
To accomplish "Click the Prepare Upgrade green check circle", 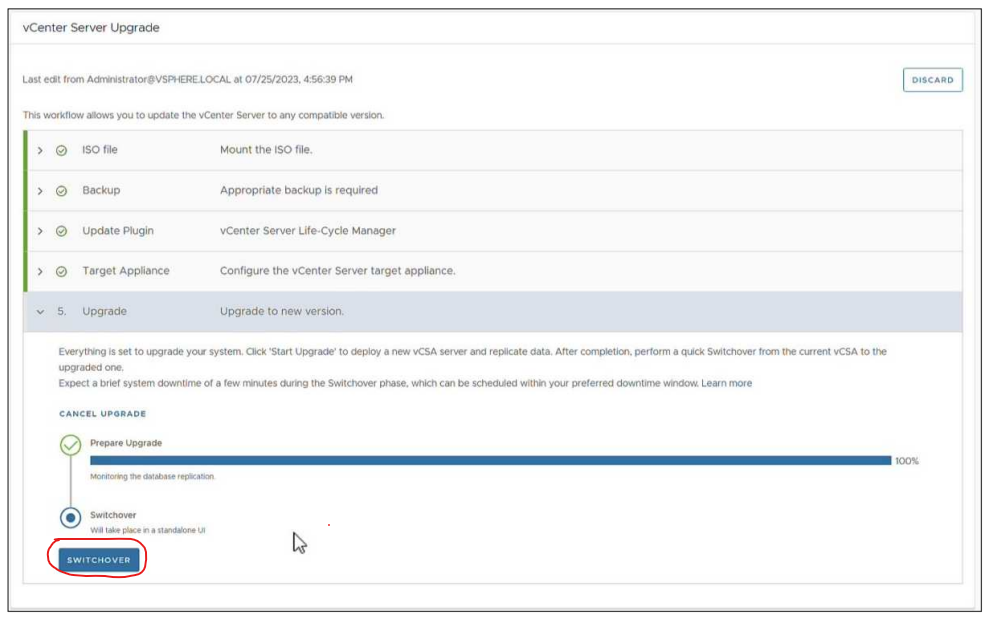I will pos(70,445).
